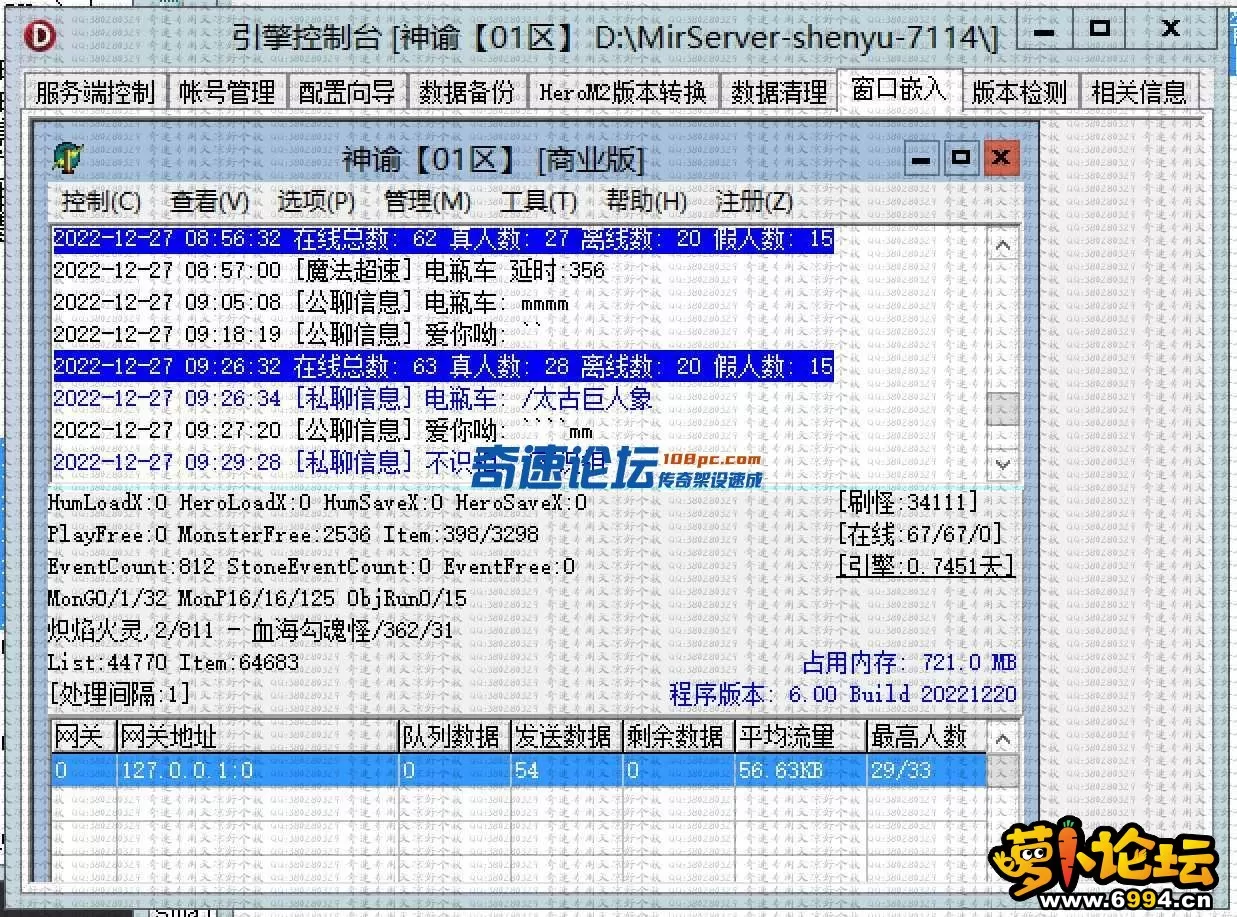Click the log scrollbar down arrow

coord(1004,465)
